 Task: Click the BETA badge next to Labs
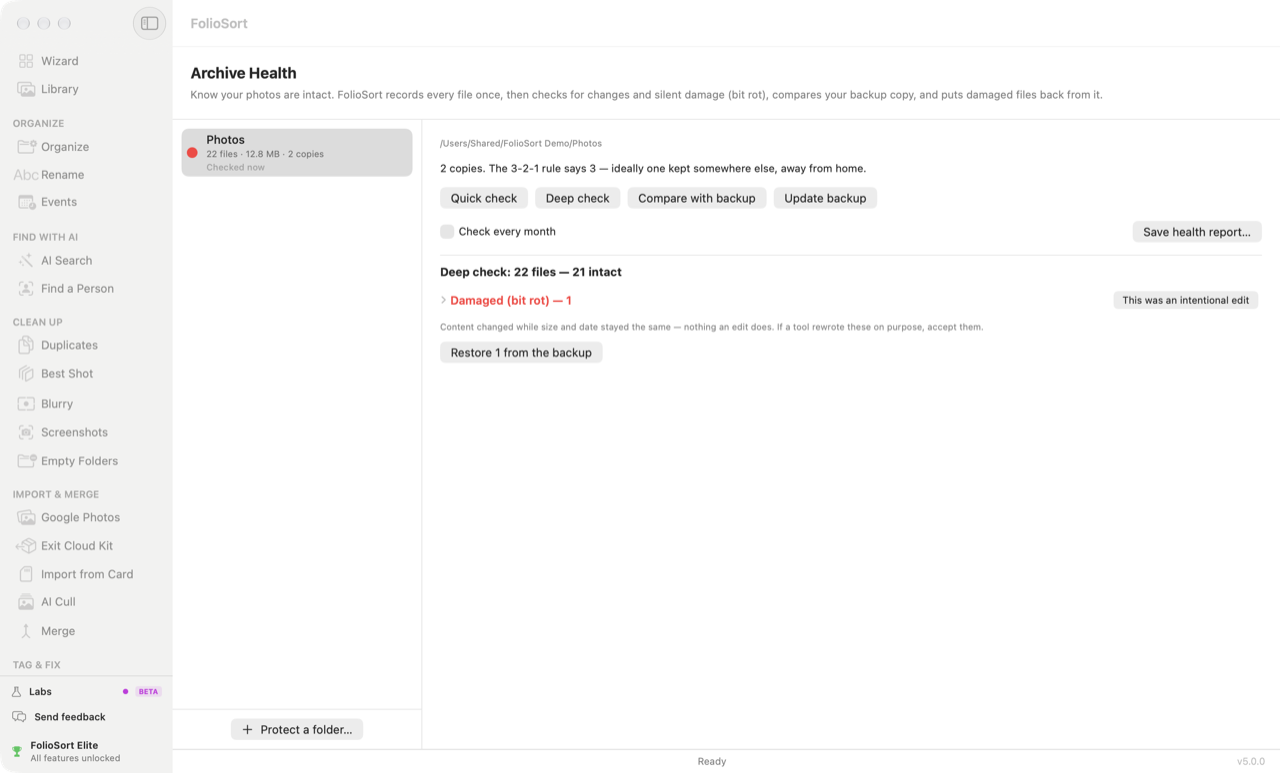click(148, 692)
